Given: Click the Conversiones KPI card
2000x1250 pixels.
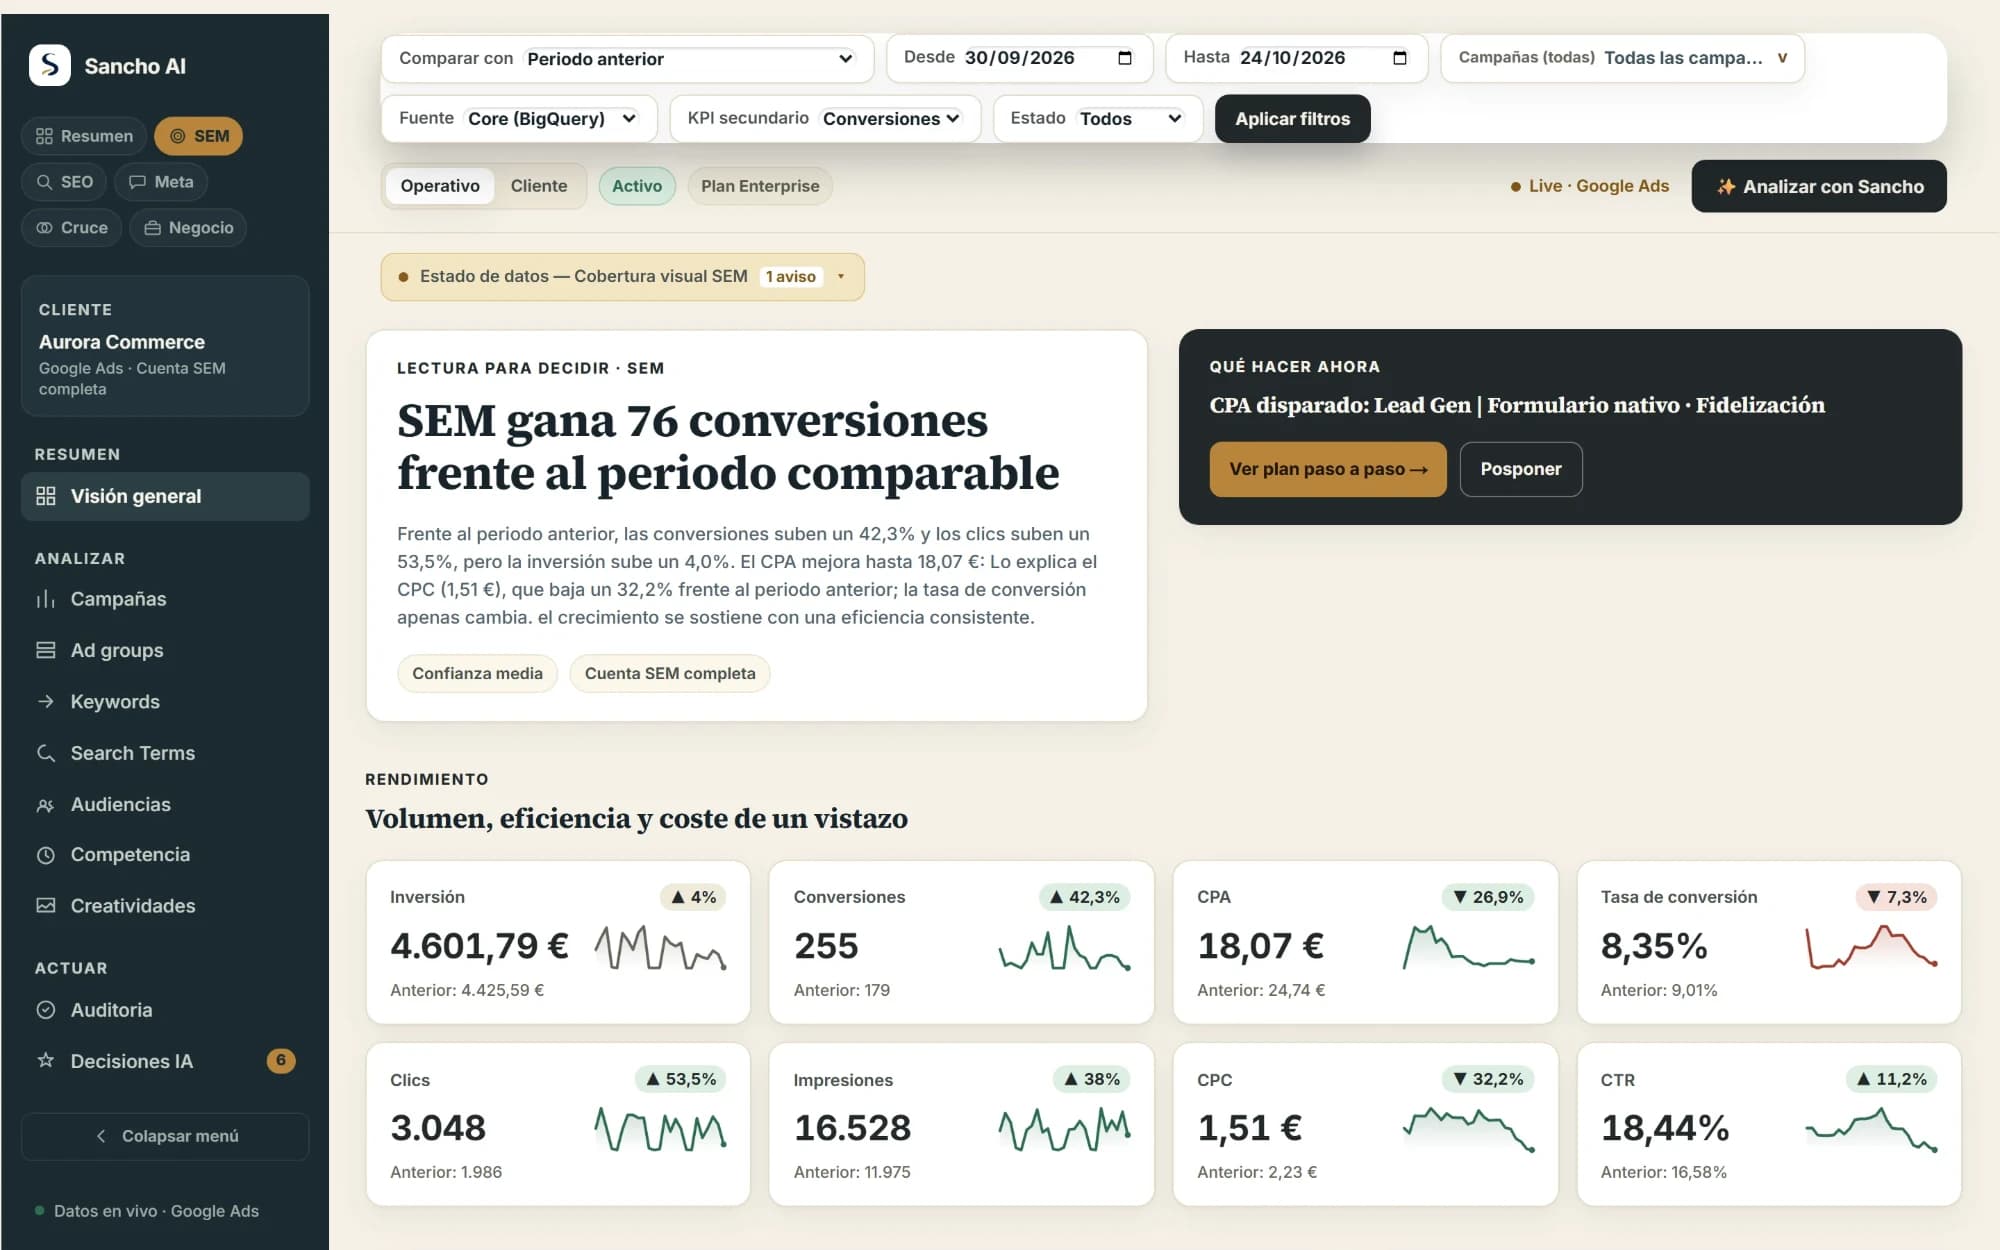Looking at the screenshot, I should point(961,942).
